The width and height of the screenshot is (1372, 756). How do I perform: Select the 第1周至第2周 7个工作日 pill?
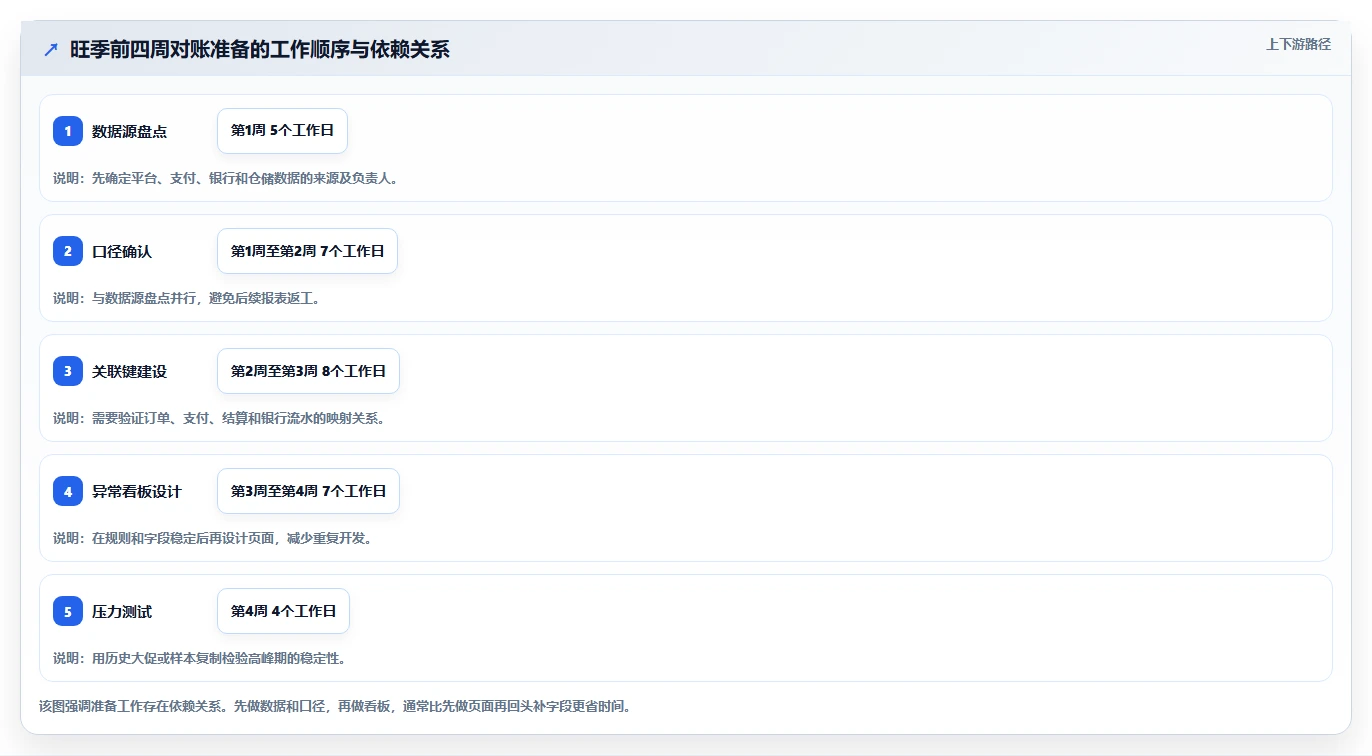[x=307, y=251]
